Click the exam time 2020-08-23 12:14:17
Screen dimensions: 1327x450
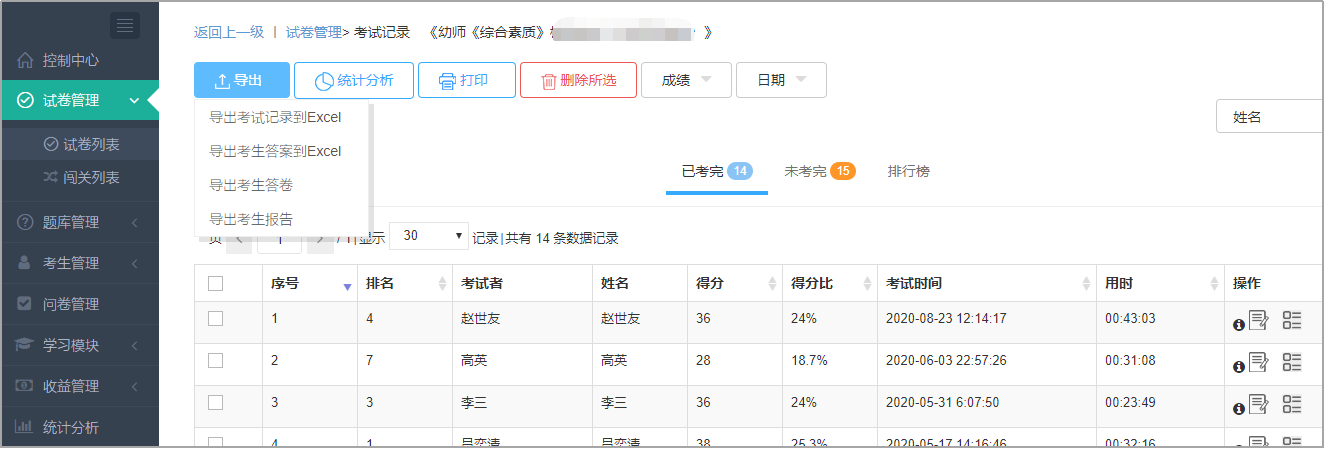click(x=946, y=319)
